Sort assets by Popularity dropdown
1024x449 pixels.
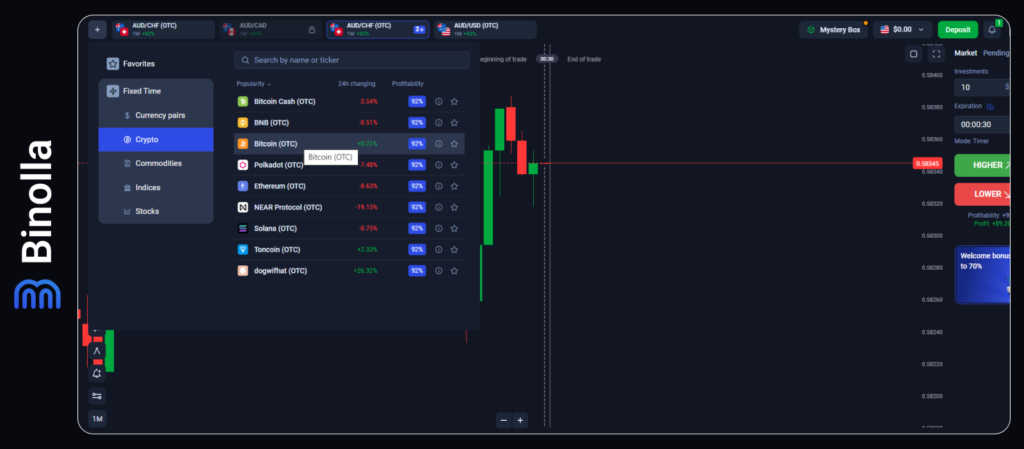(253, 84)
